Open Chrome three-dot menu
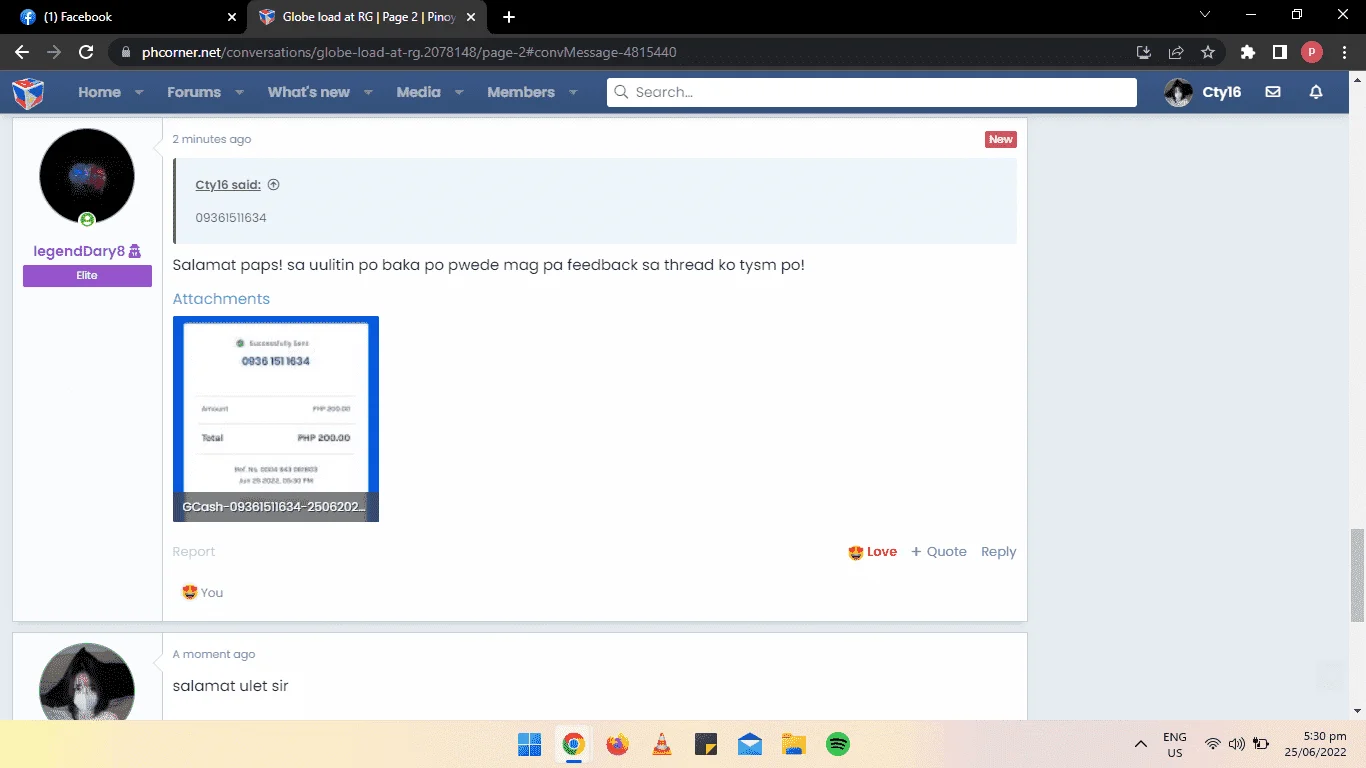The width and height of the screenshot is (1366, 768). (x=1345, y=52)
